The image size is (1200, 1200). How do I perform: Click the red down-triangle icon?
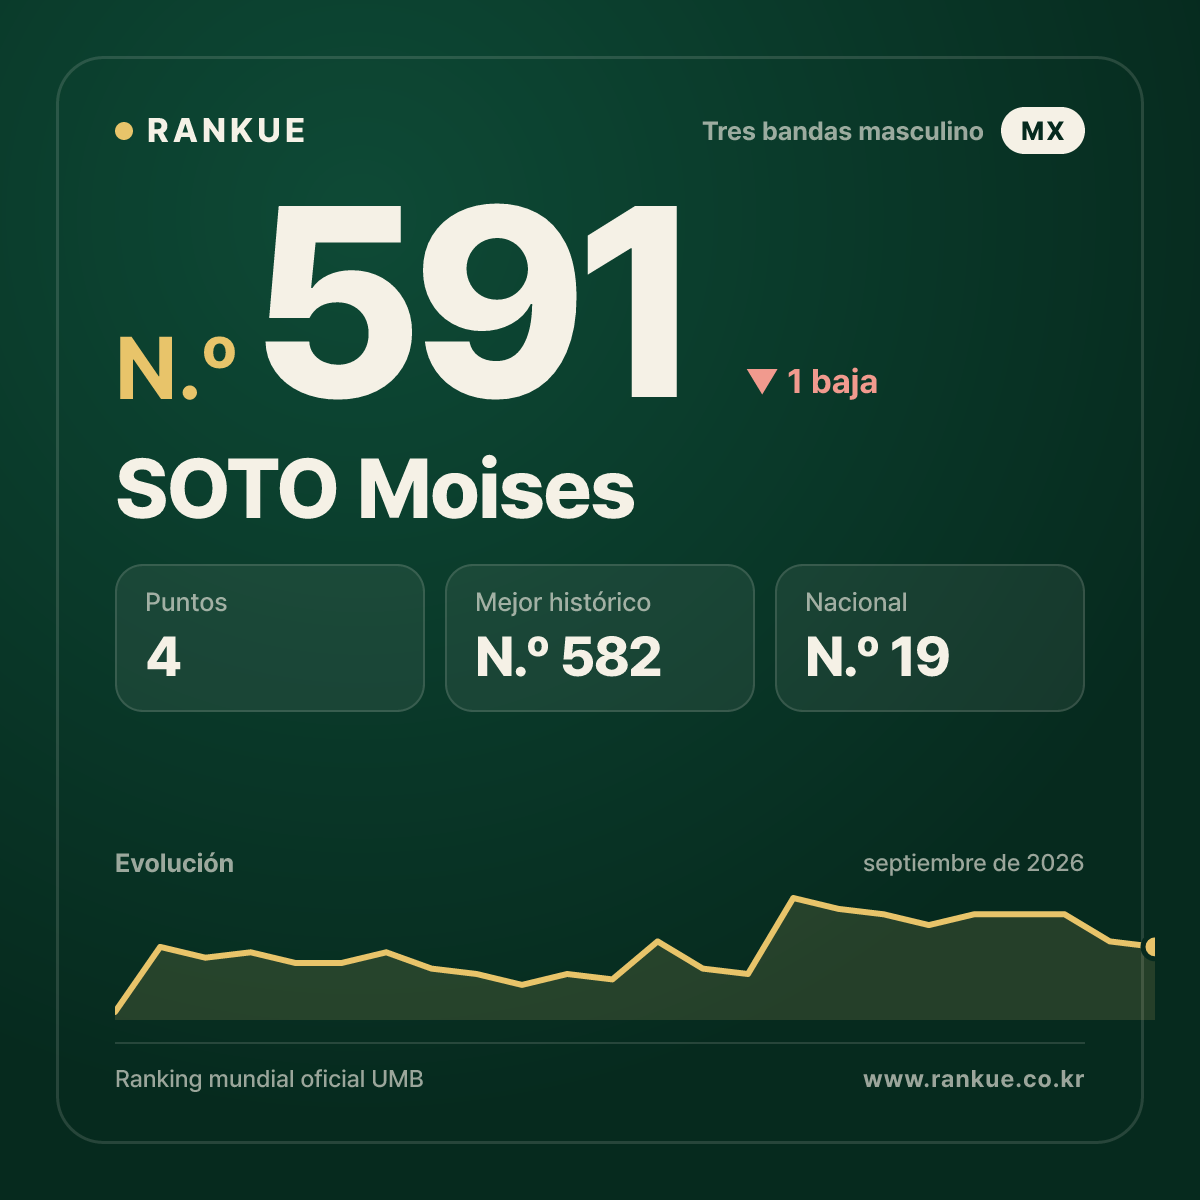point(762,381)
